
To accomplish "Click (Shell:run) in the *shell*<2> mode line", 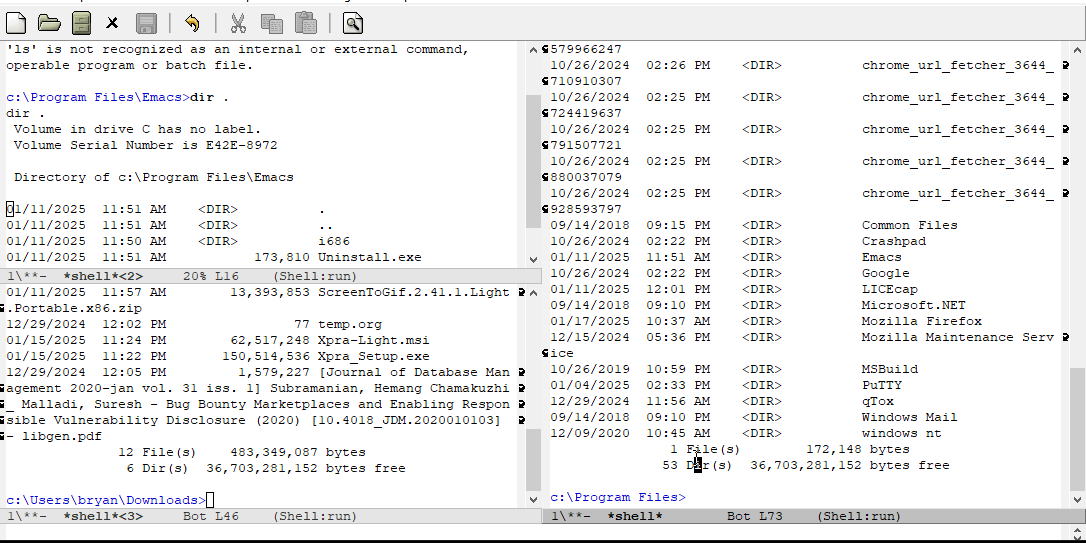I will point(315,276).
